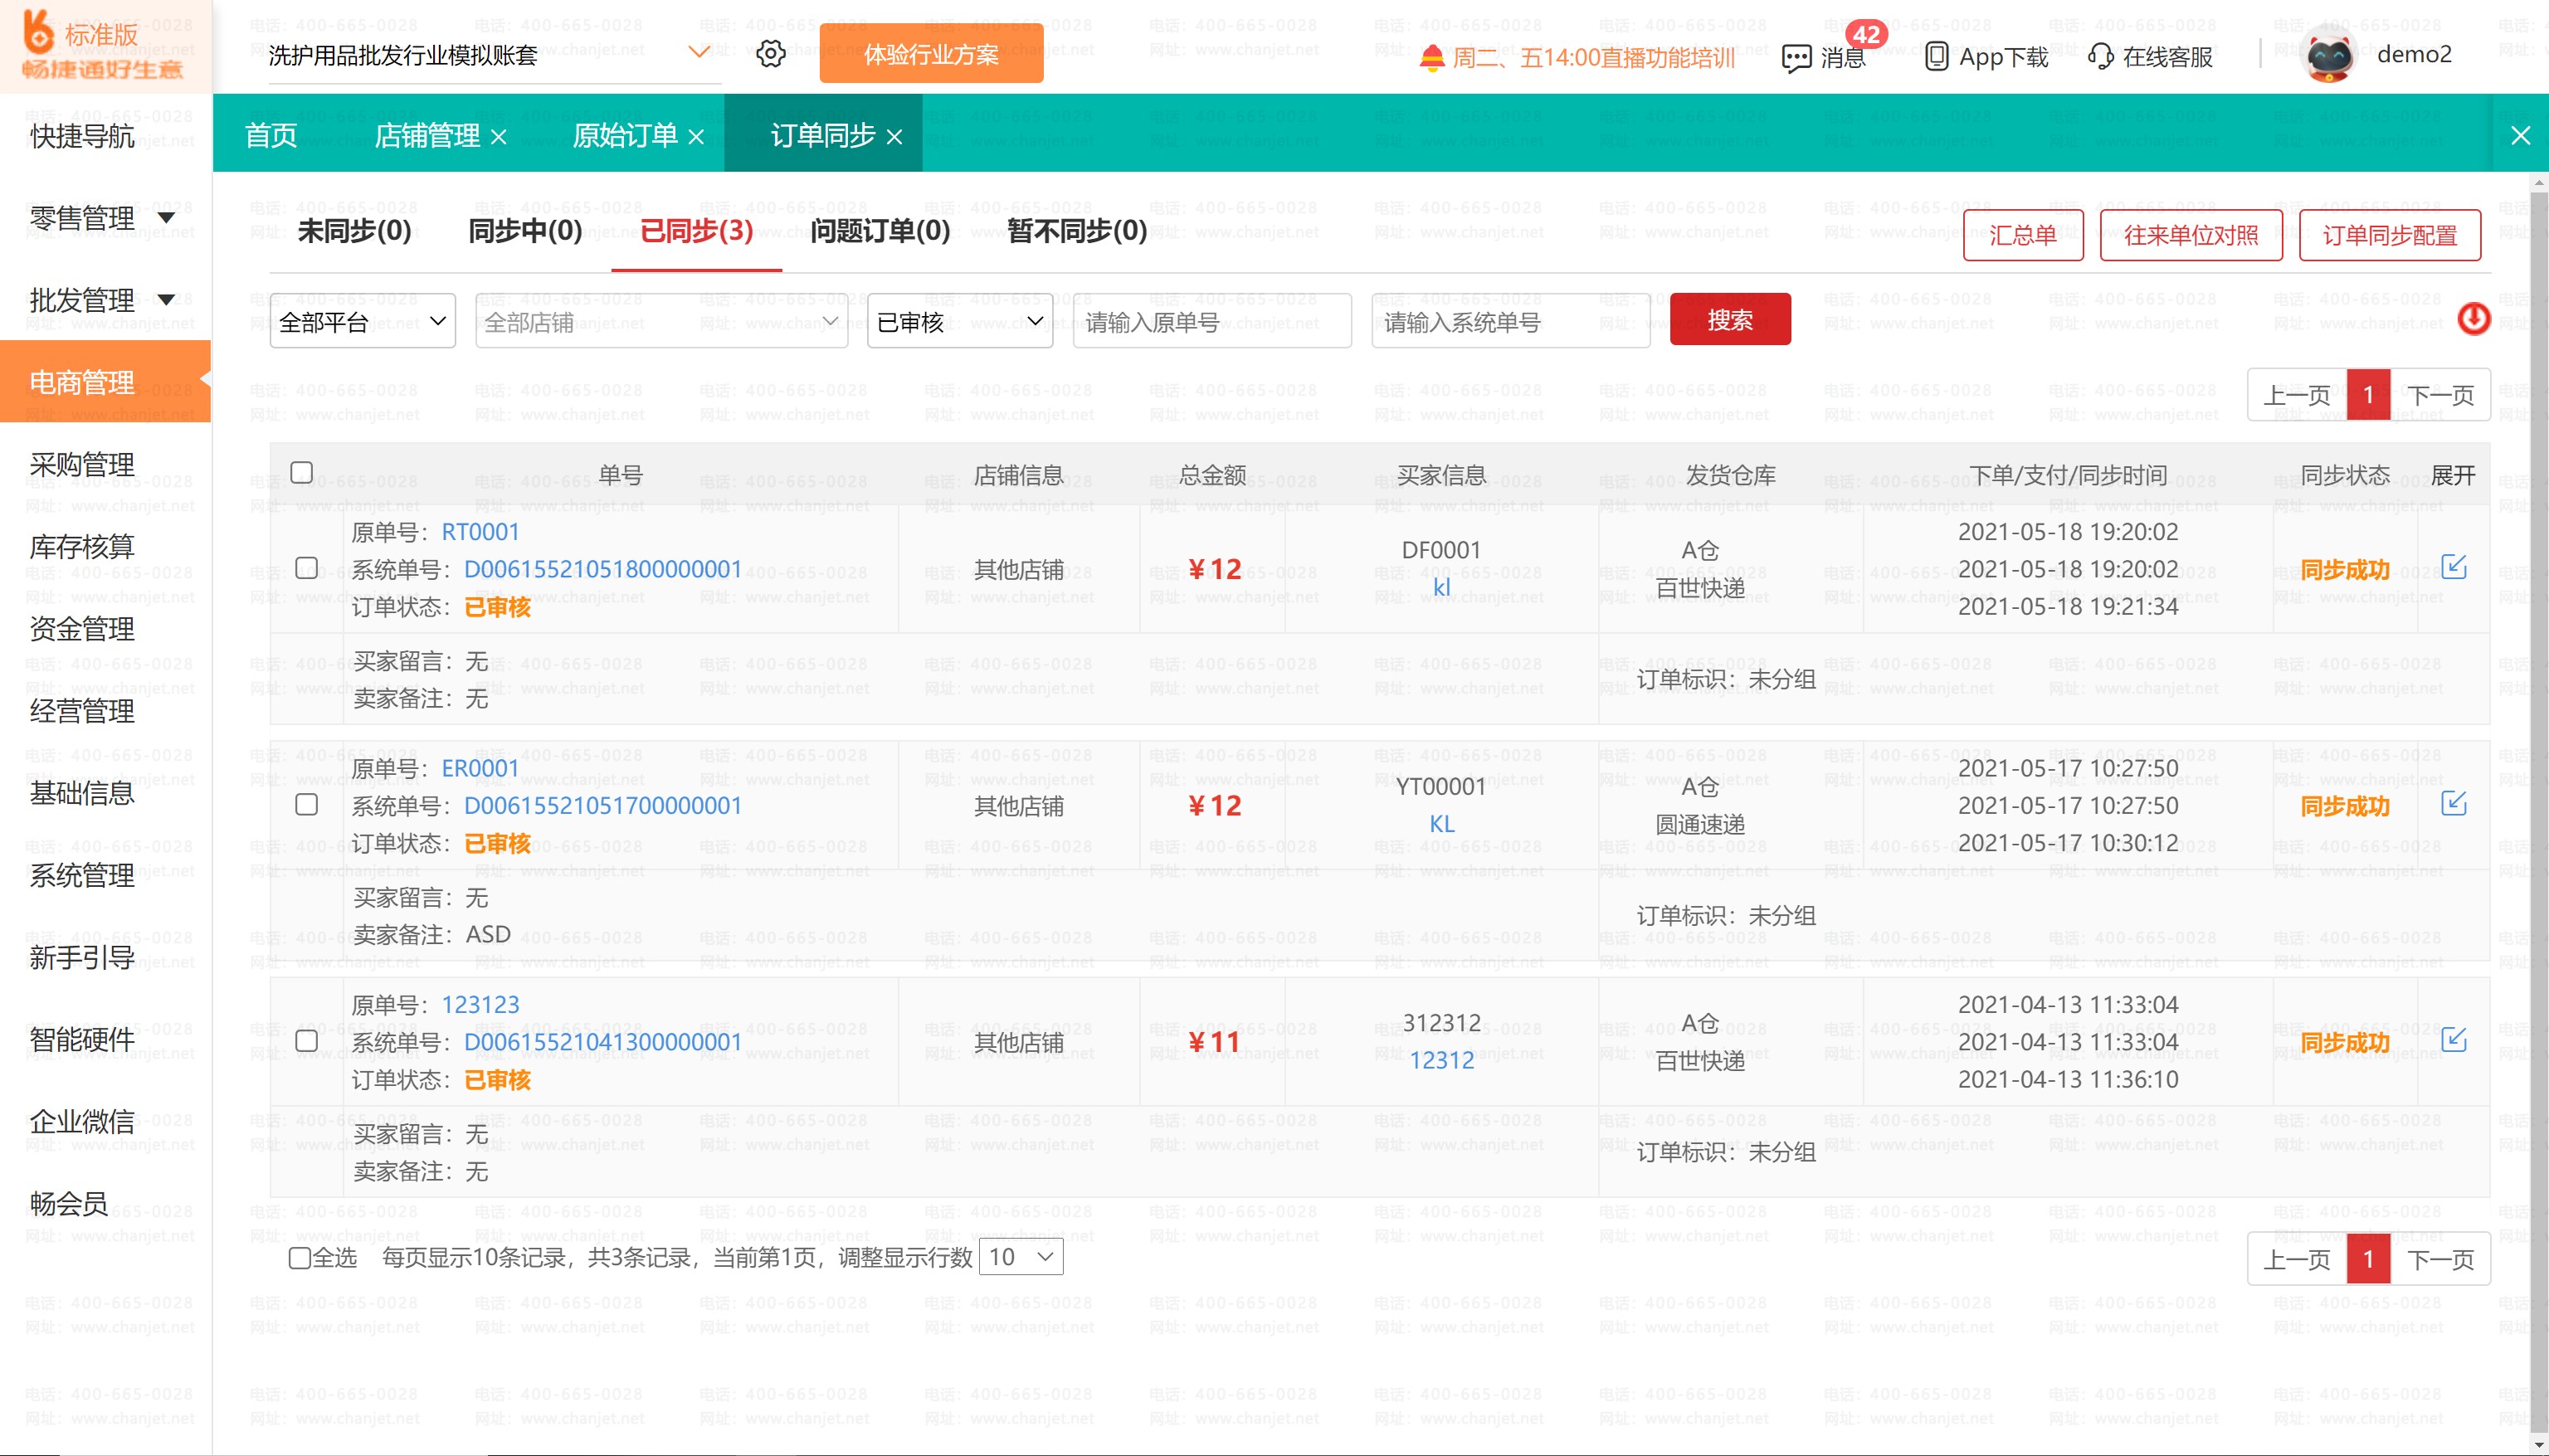Open 快捷导航 in the sidebar
Viewport: 2549px width, 1456px height.
coord(82,135)
